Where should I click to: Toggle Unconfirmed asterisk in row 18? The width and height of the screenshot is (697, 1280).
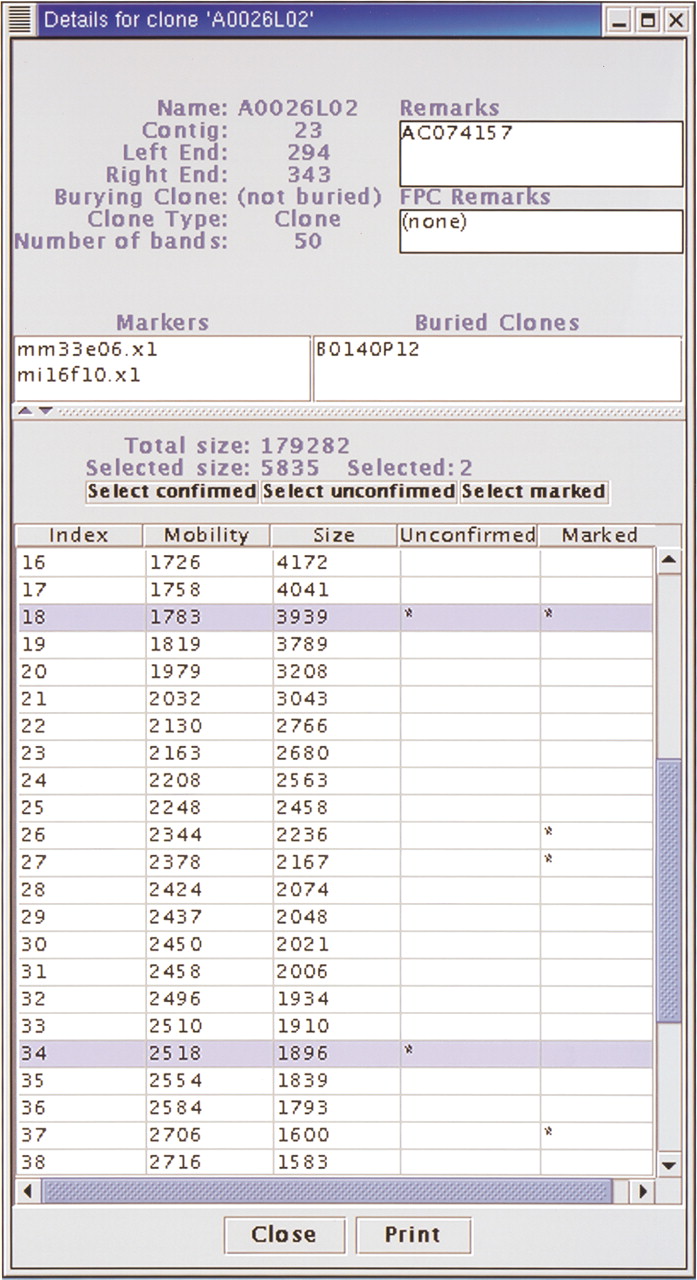[x=408, y=616]
